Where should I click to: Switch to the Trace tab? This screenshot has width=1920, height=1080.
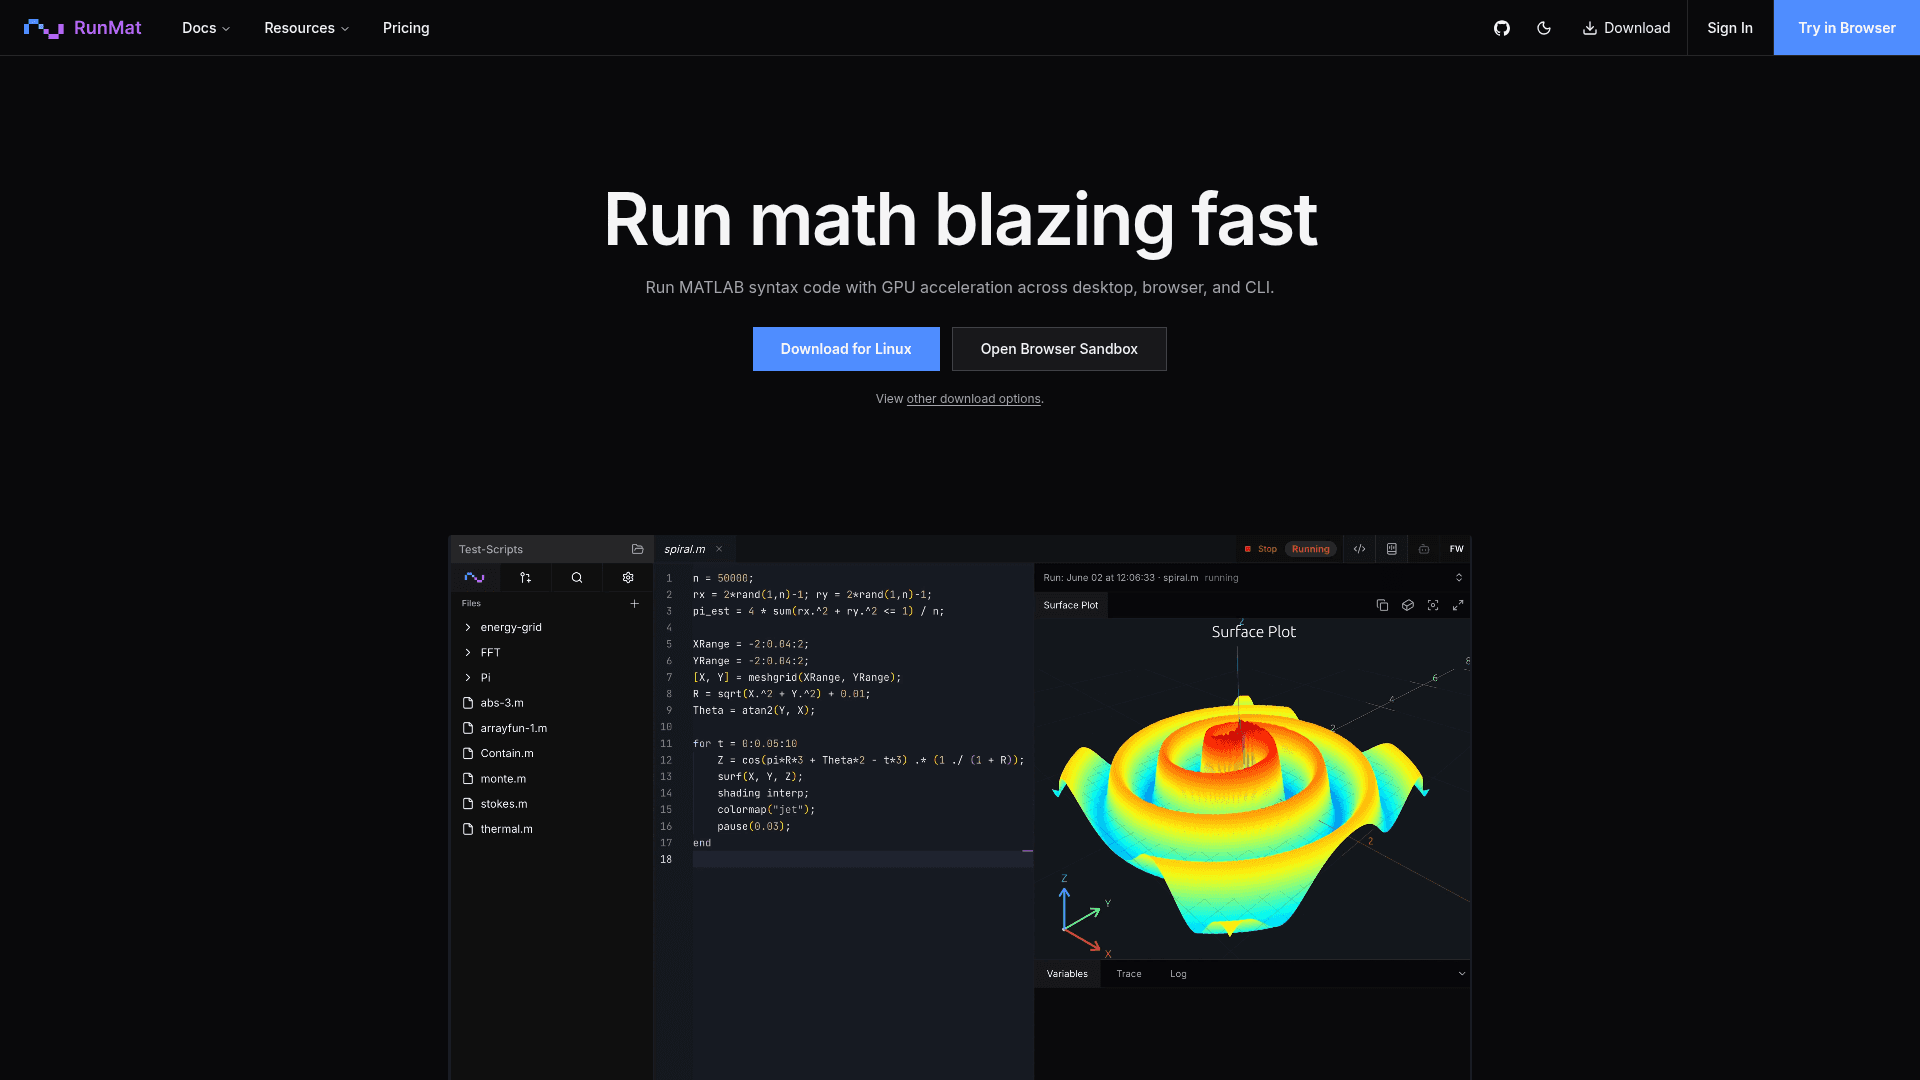[x=1129, y=974]
